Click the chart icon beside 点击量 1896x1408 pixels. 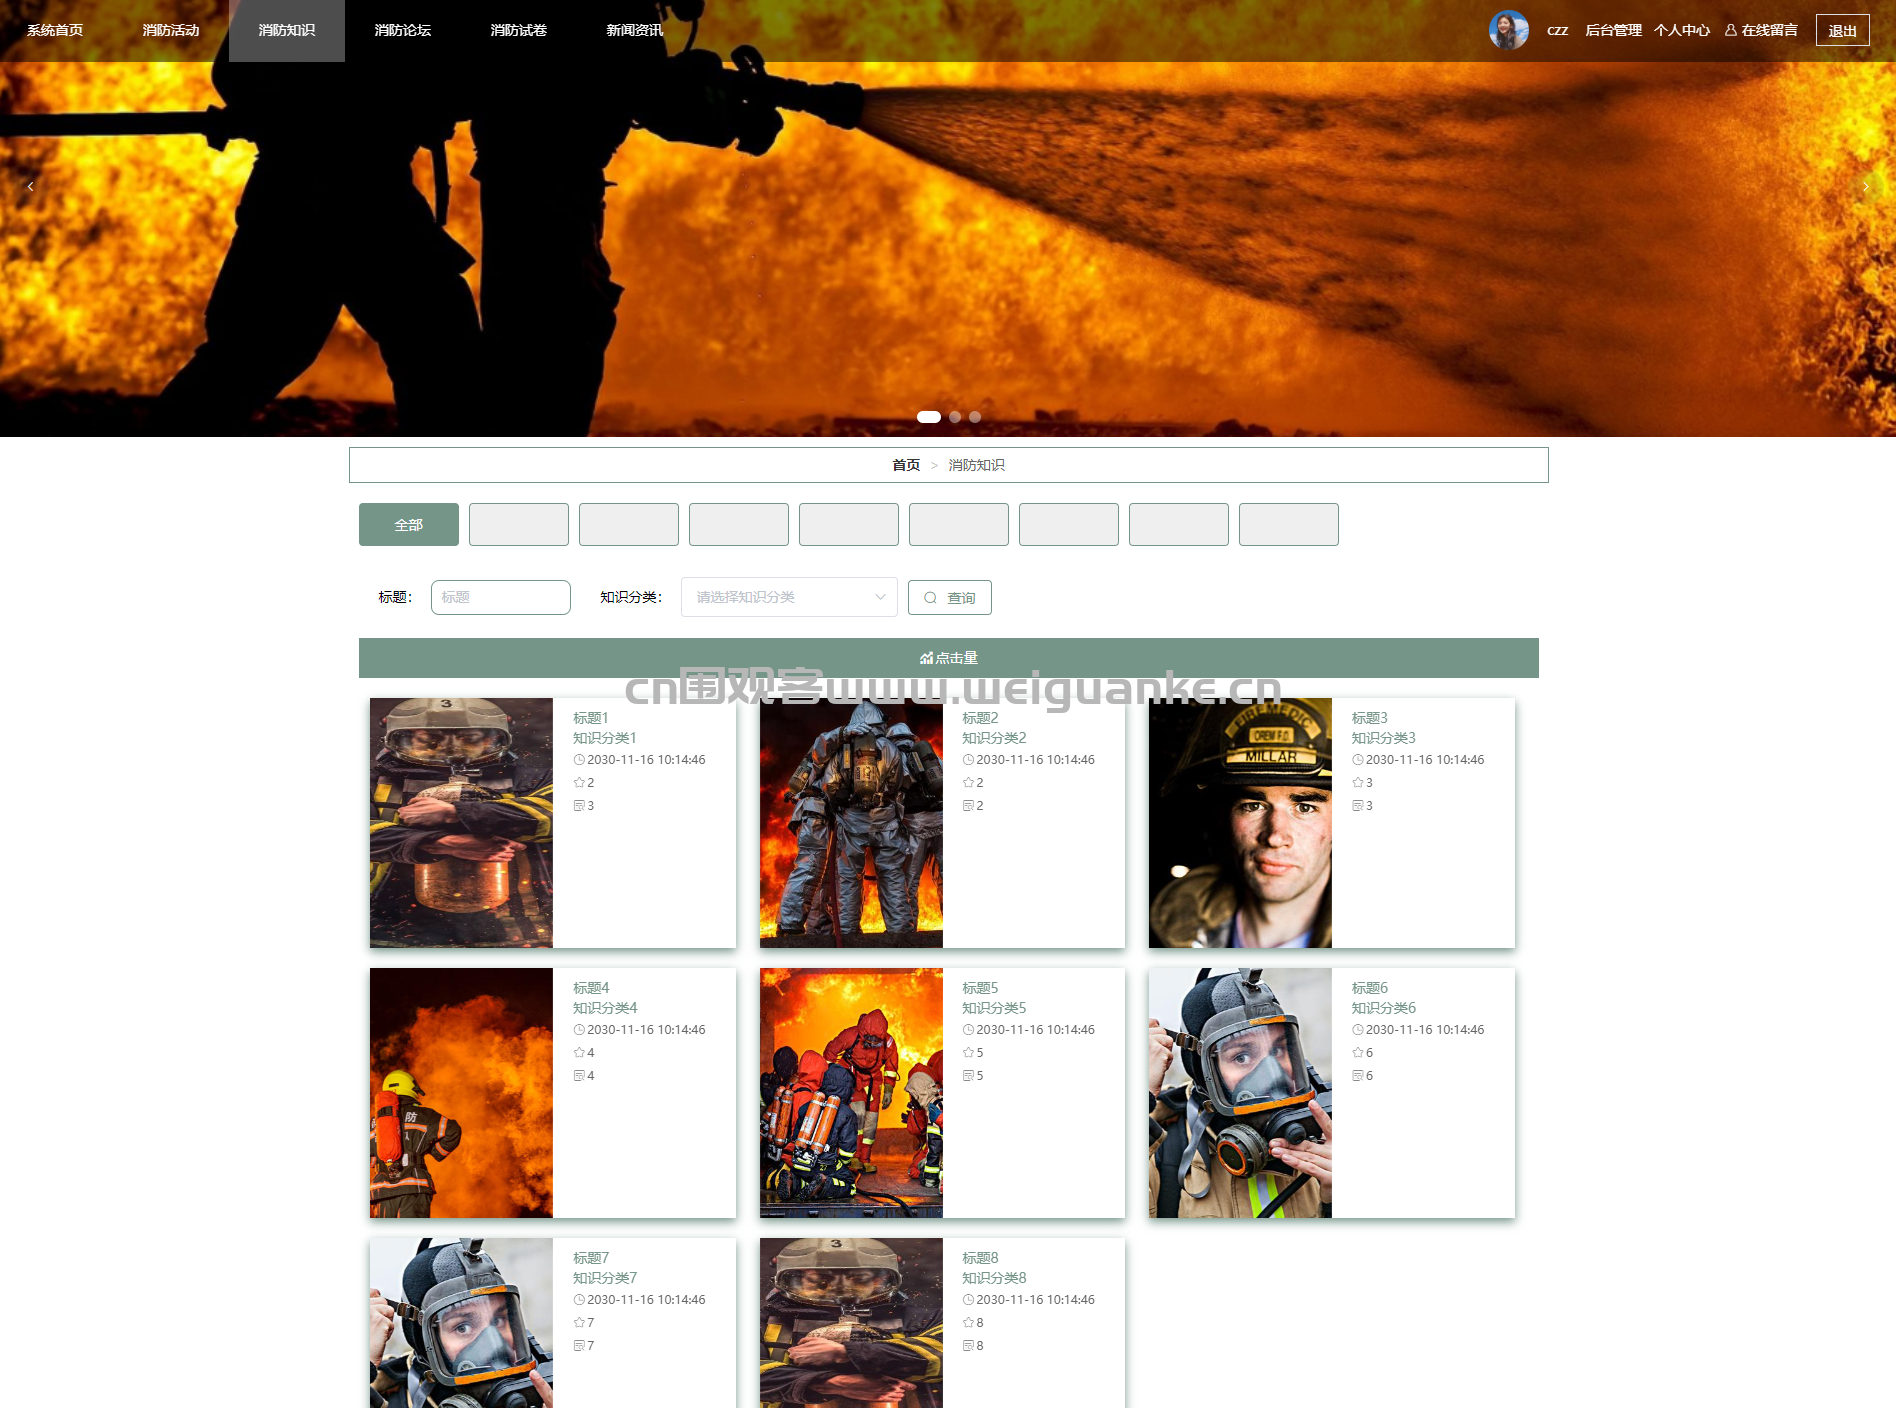tap(926, 658)
